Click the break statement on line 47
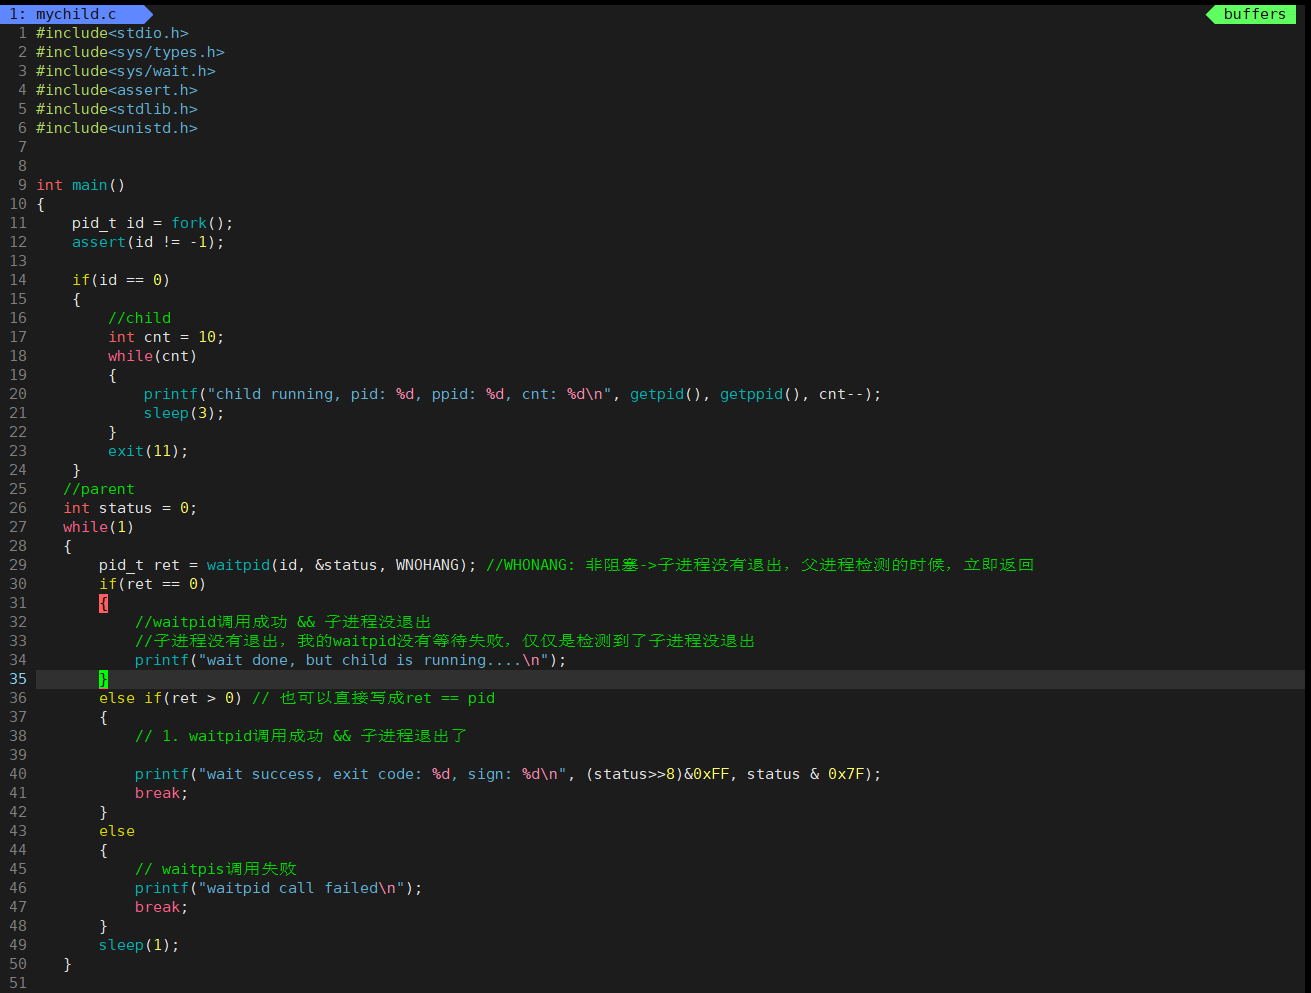1311x993 pixels. coord(161,907)
